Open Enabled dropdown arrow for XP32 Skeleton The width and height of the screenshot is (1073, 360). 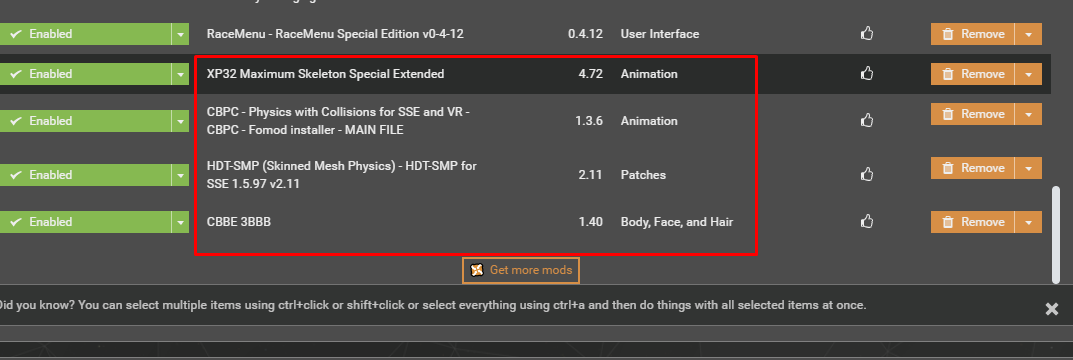[181, 74]
